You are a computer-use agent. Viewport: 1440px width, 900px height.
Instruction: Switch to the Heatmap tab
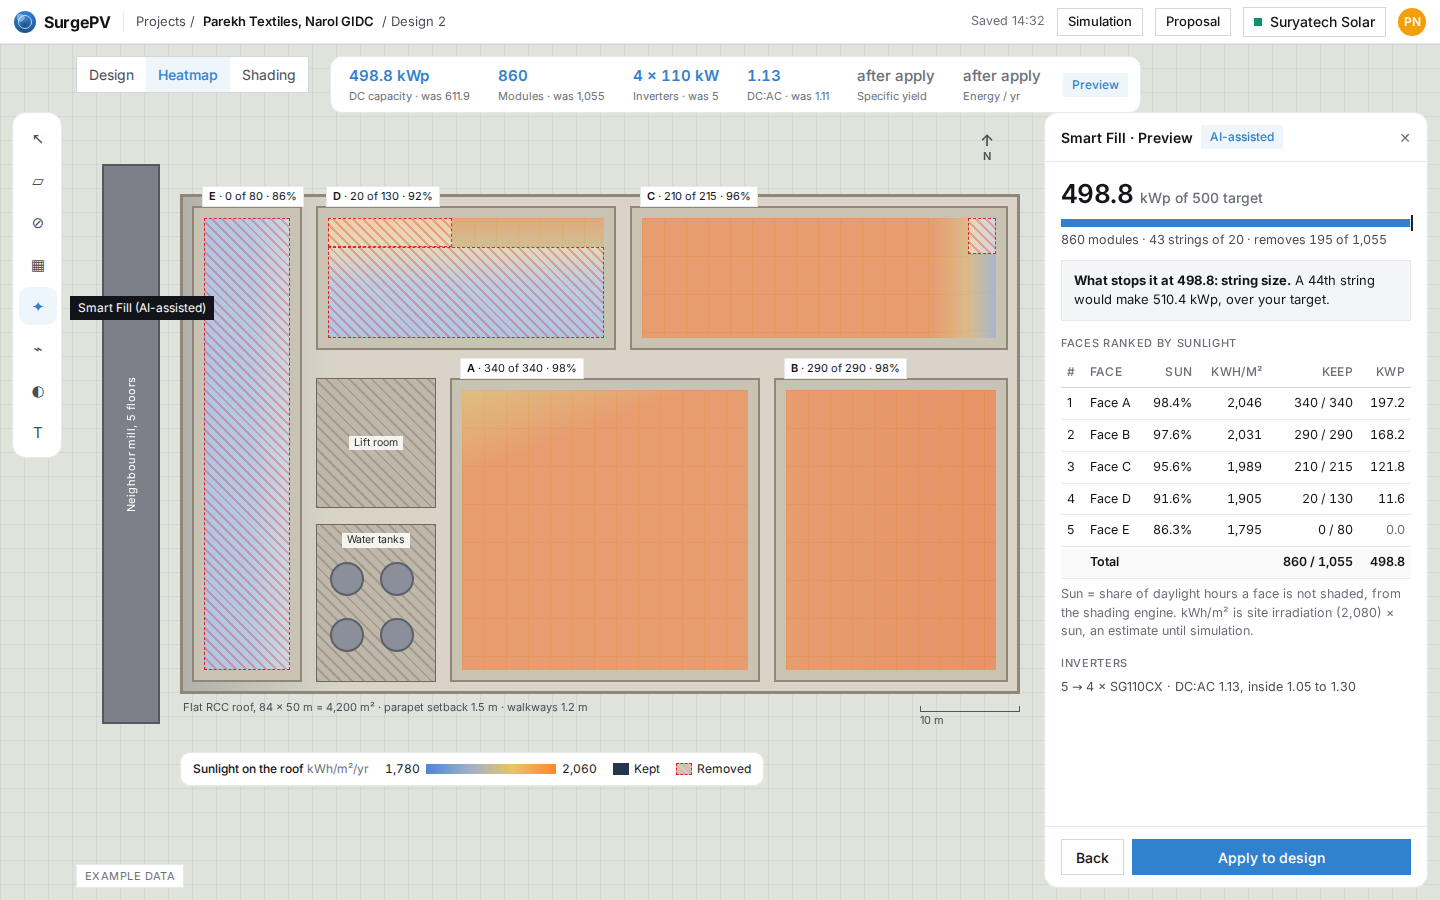(x=188, y=75)
